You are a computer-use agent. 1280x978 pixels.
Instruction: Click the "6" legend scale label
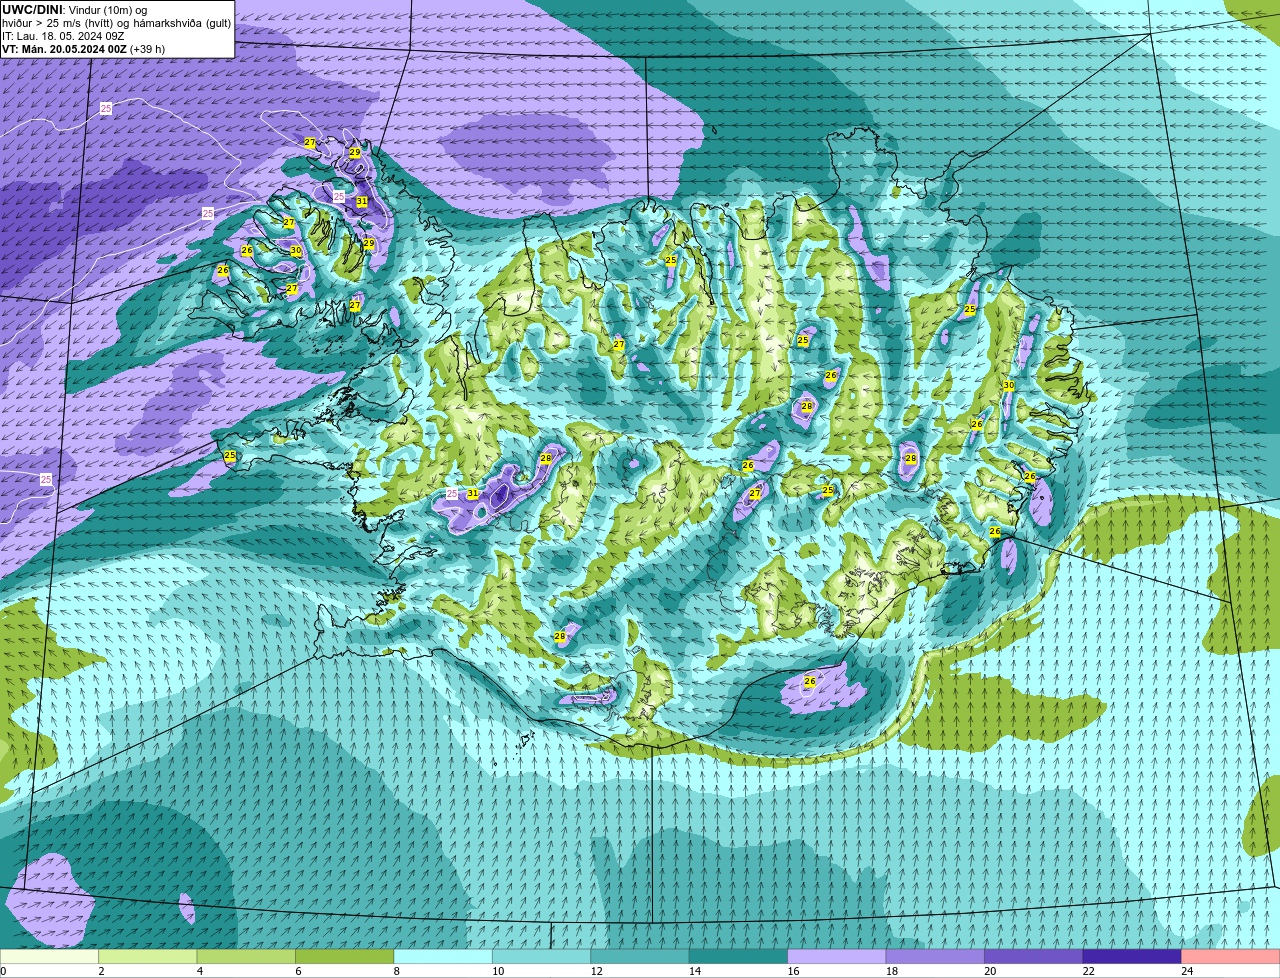point(298,971)
